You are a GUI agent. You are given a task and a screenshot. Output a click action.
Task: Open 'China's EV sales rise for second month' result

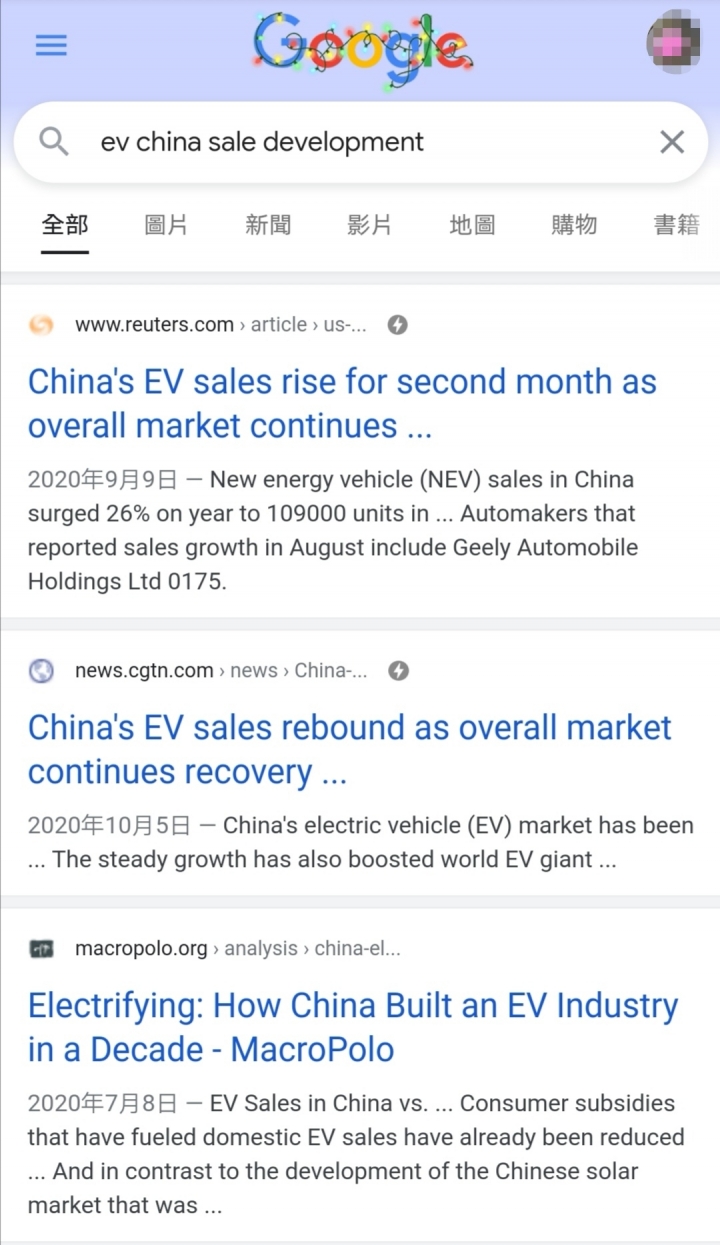point(342,404)
